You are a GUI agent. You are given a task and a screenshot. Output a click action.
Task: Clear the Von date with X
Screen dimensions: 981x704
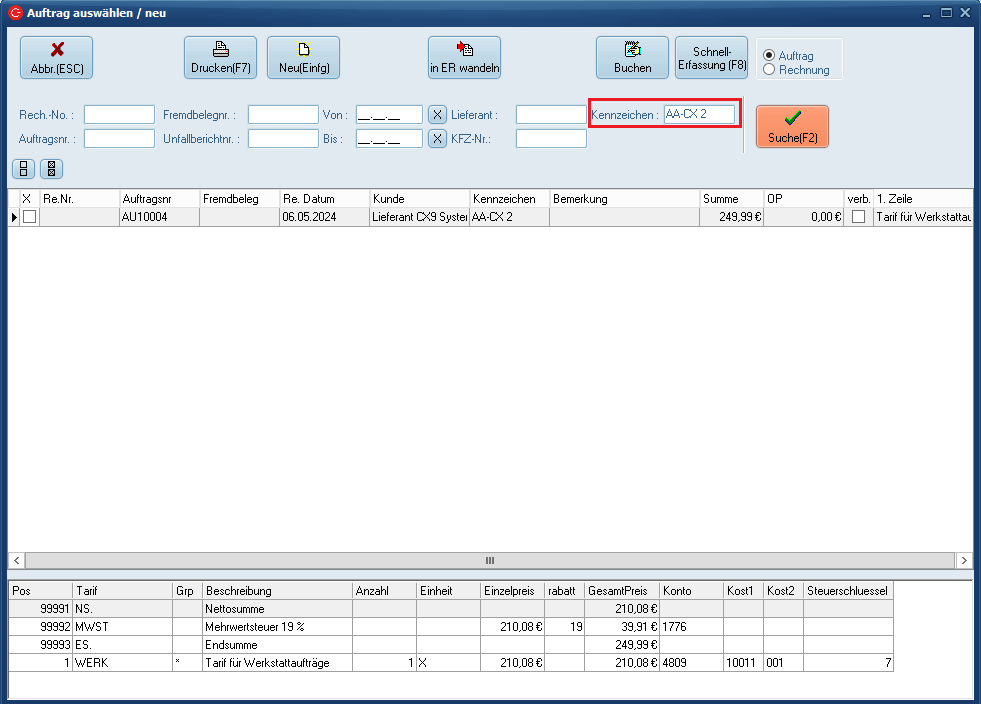(437, 115)
